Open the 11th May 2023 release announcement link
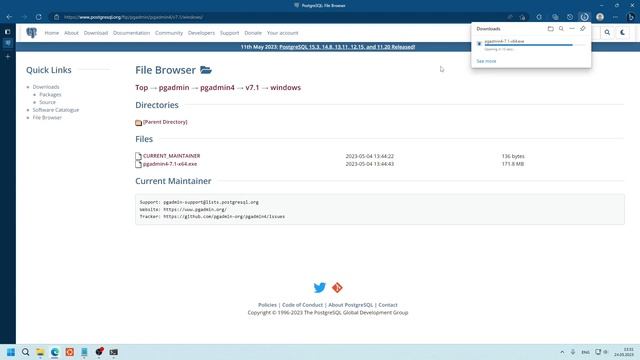The width and height of the screenshot is (640, 360). [x=347, y=47]
